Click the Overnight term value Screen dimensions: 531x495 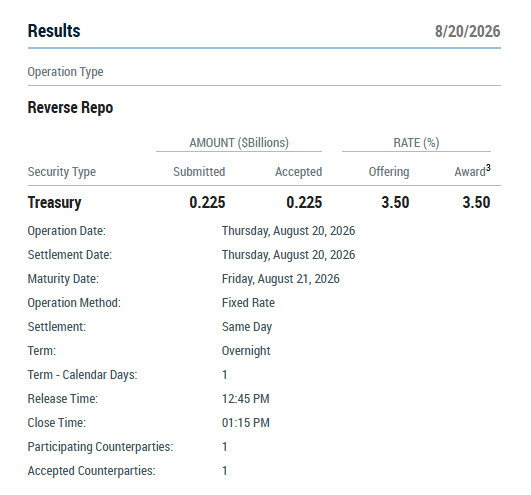246,351
